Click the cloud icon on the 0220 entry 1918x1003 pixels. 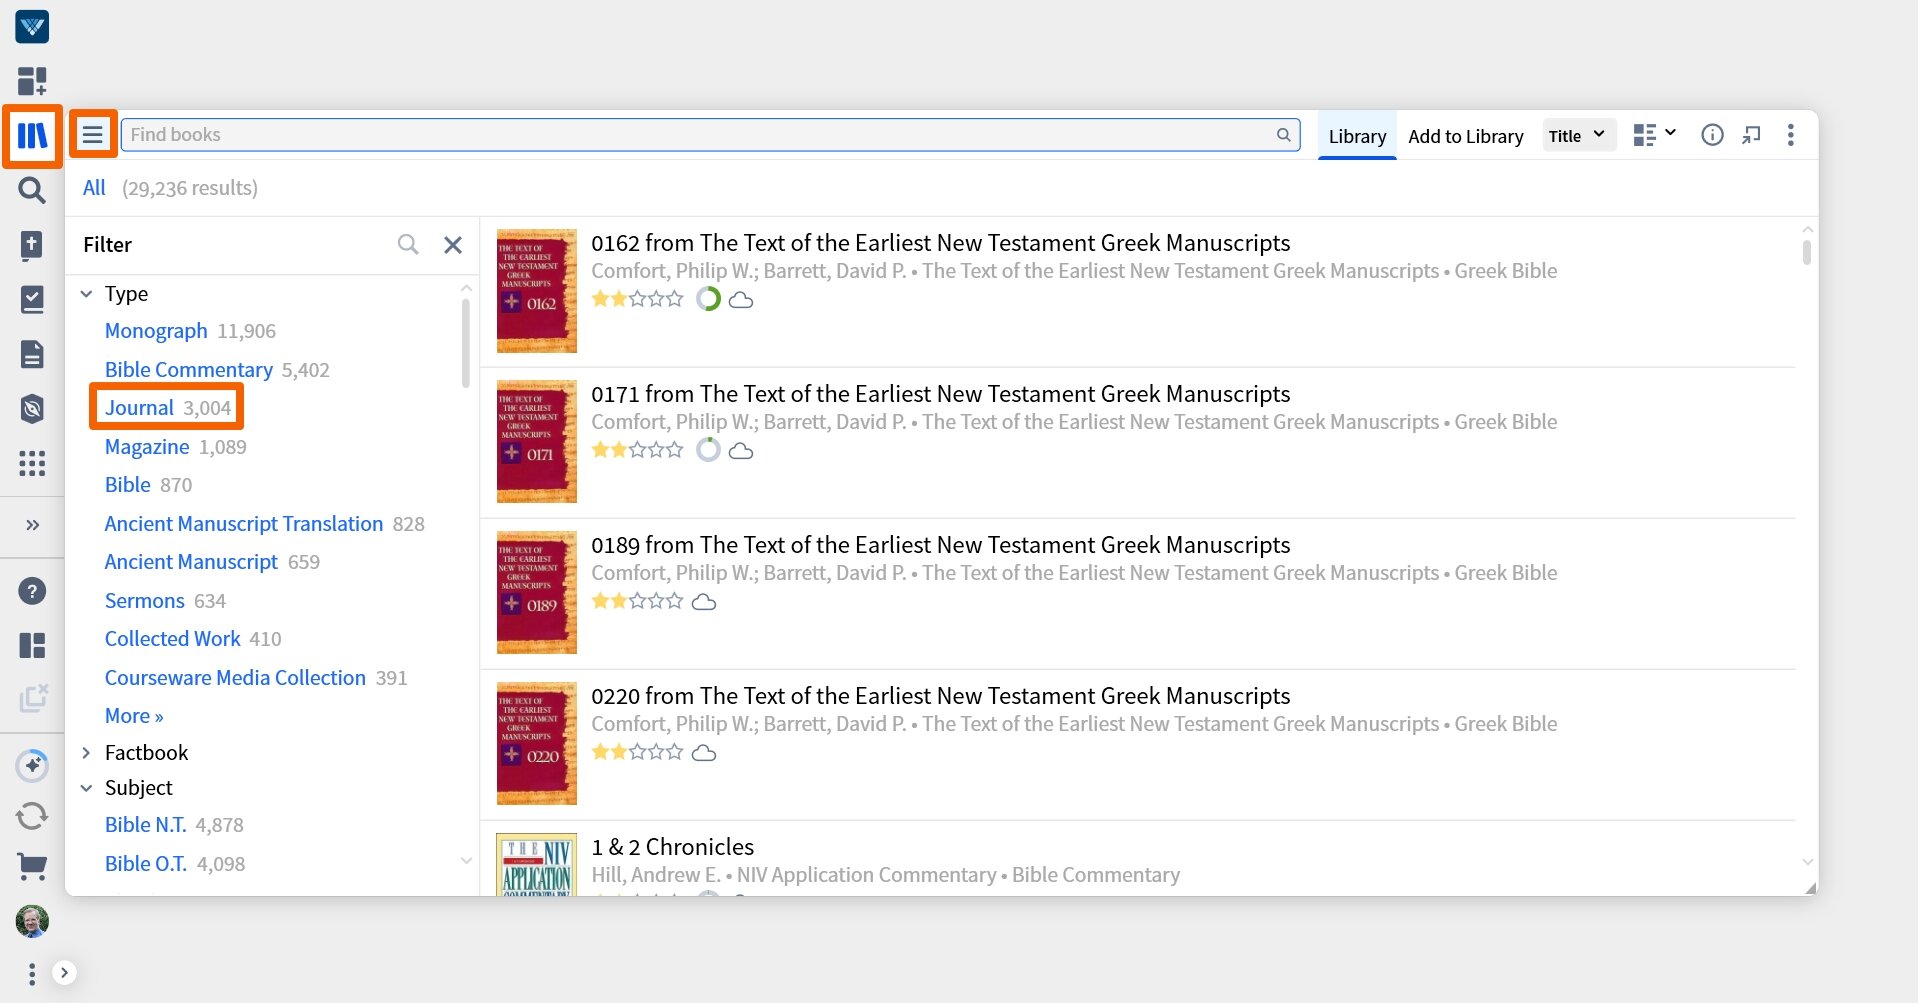[704, 753]
